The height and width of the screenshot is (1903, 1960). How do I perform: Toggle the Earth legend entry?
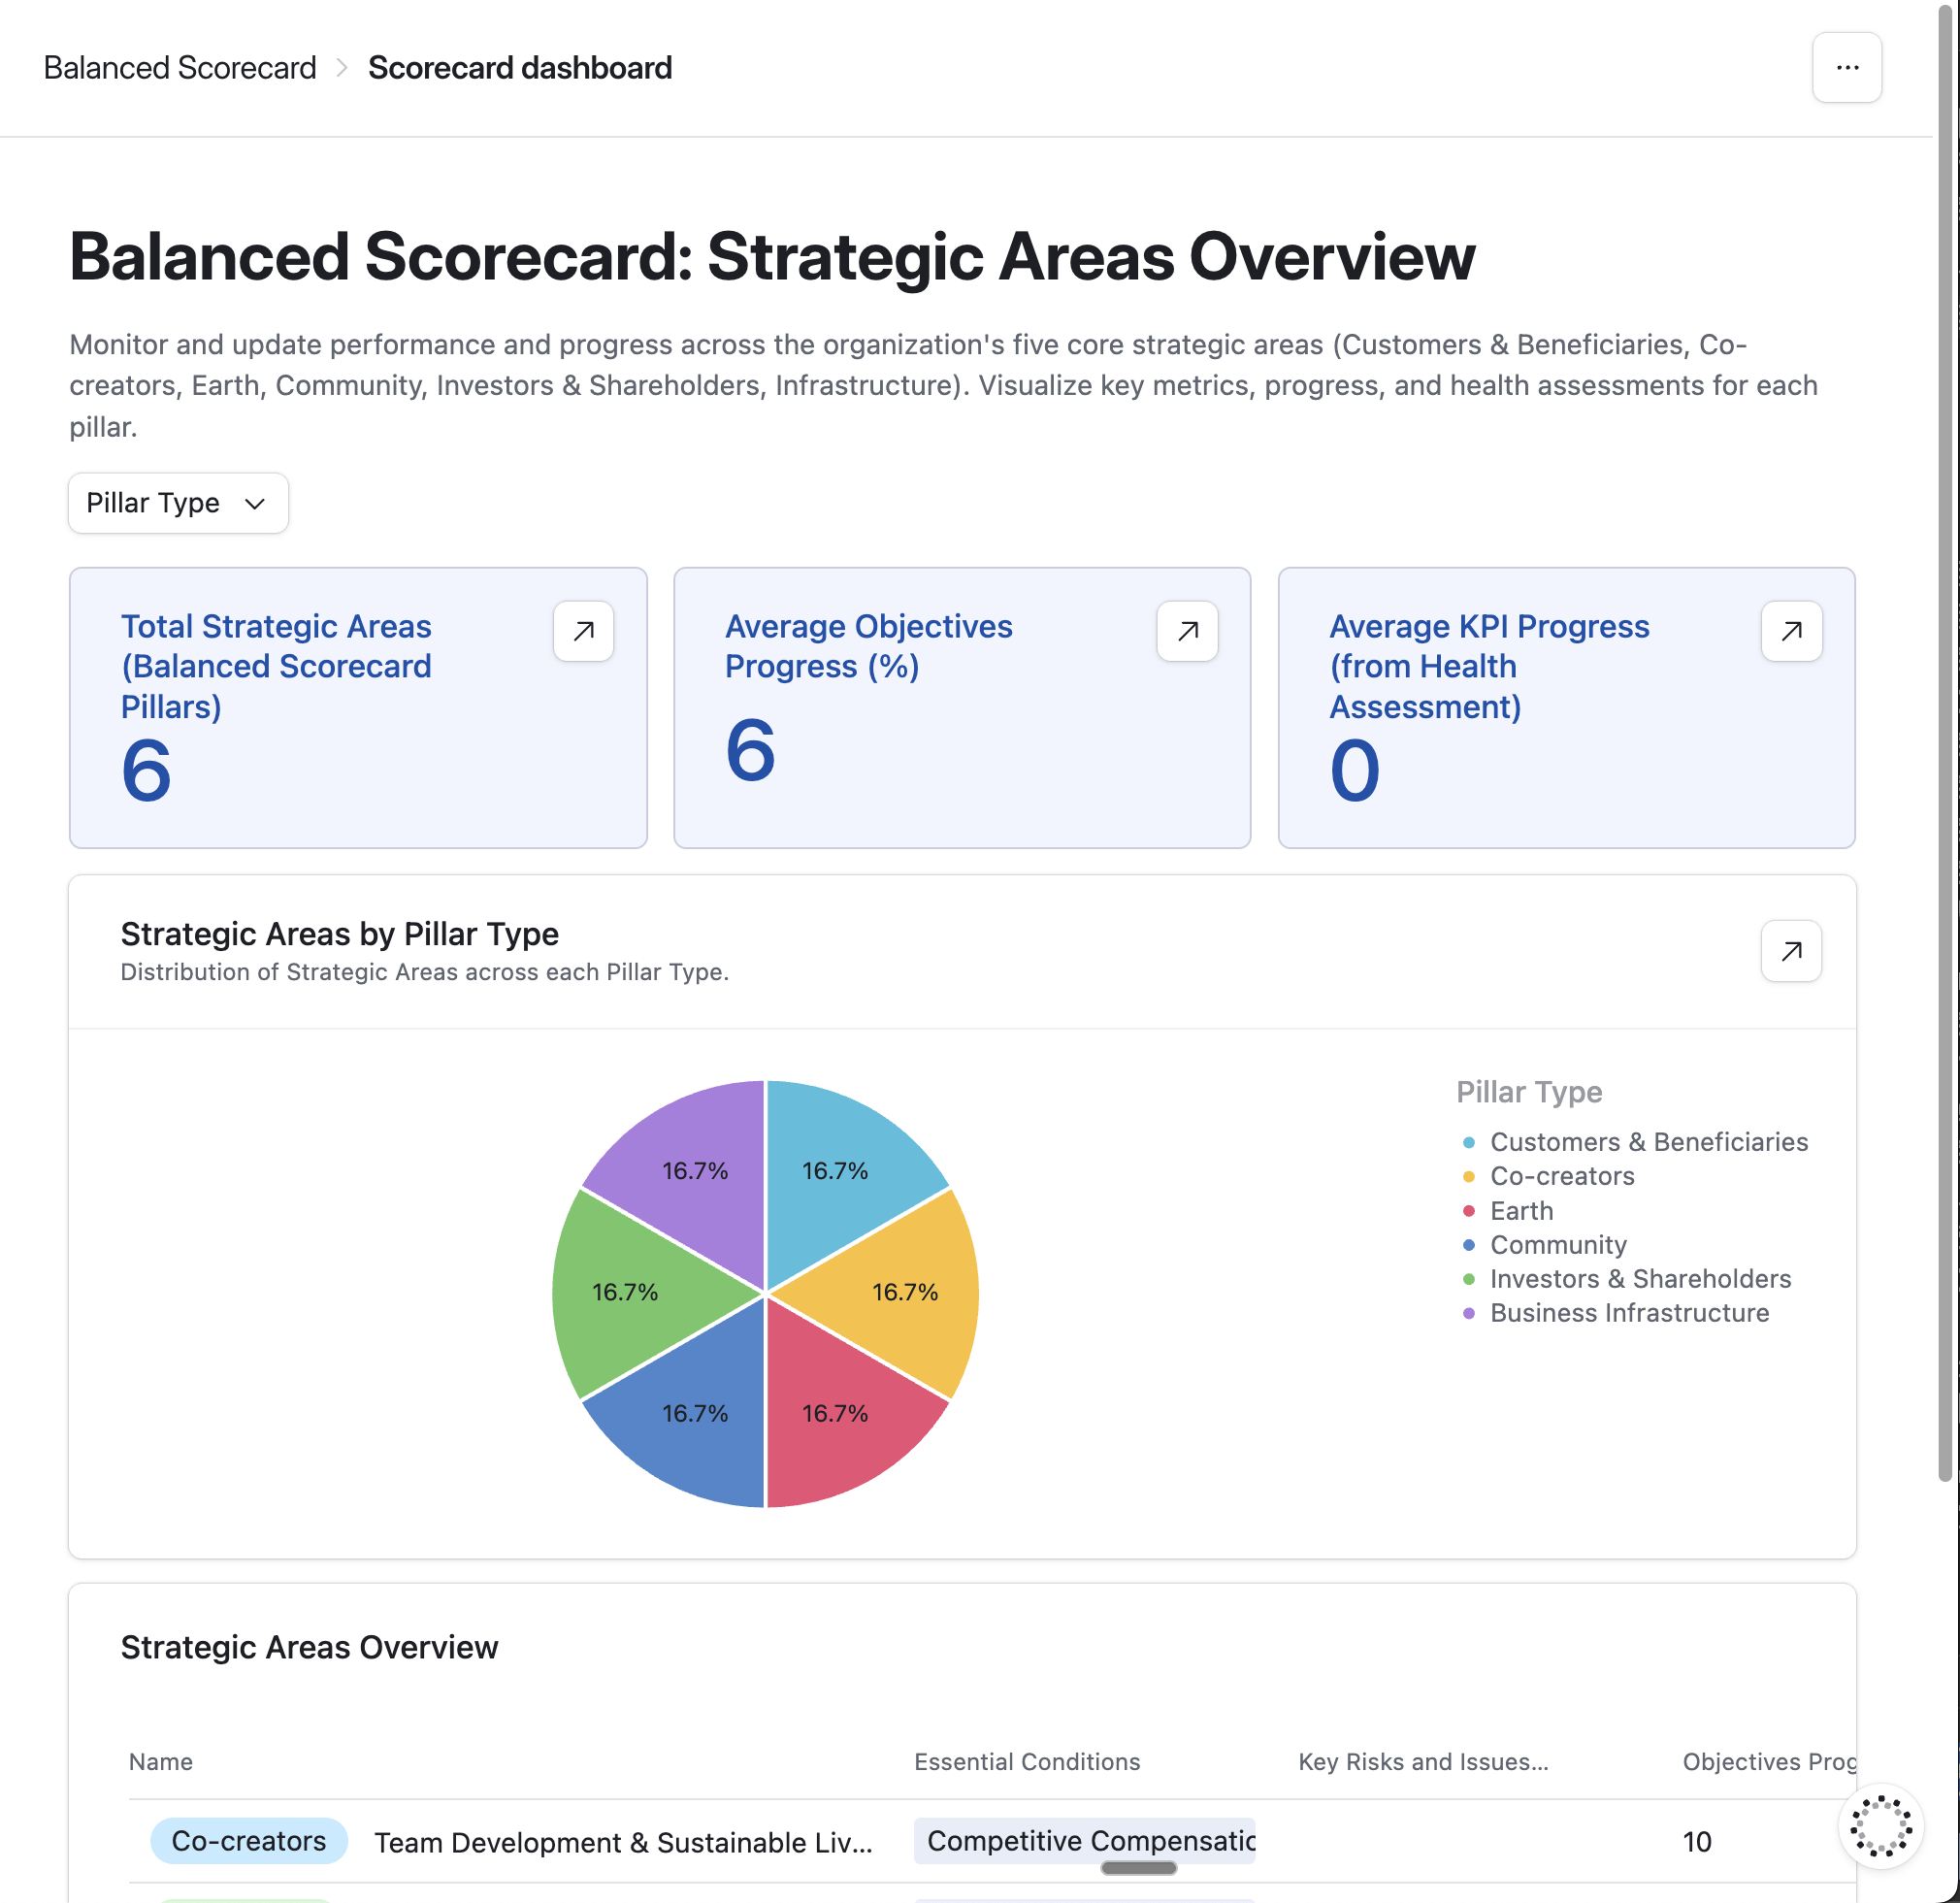tap(1520, 1210)
